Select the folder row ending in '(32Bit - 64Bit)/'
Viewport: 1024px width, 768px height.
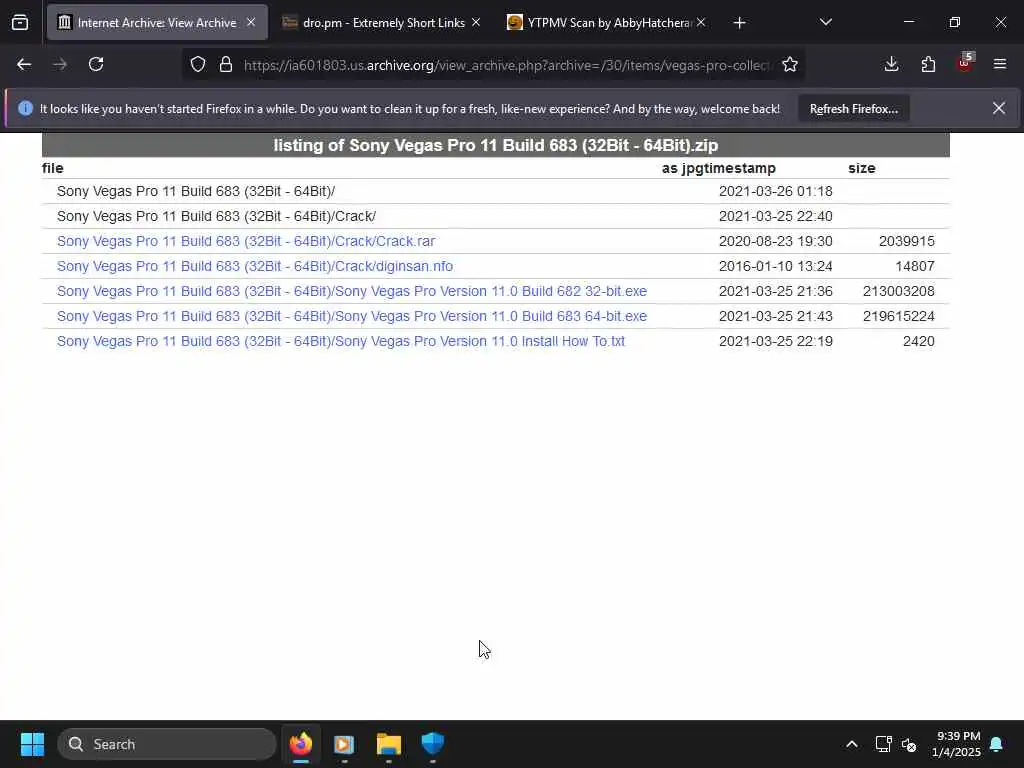(x=496, y=191)
